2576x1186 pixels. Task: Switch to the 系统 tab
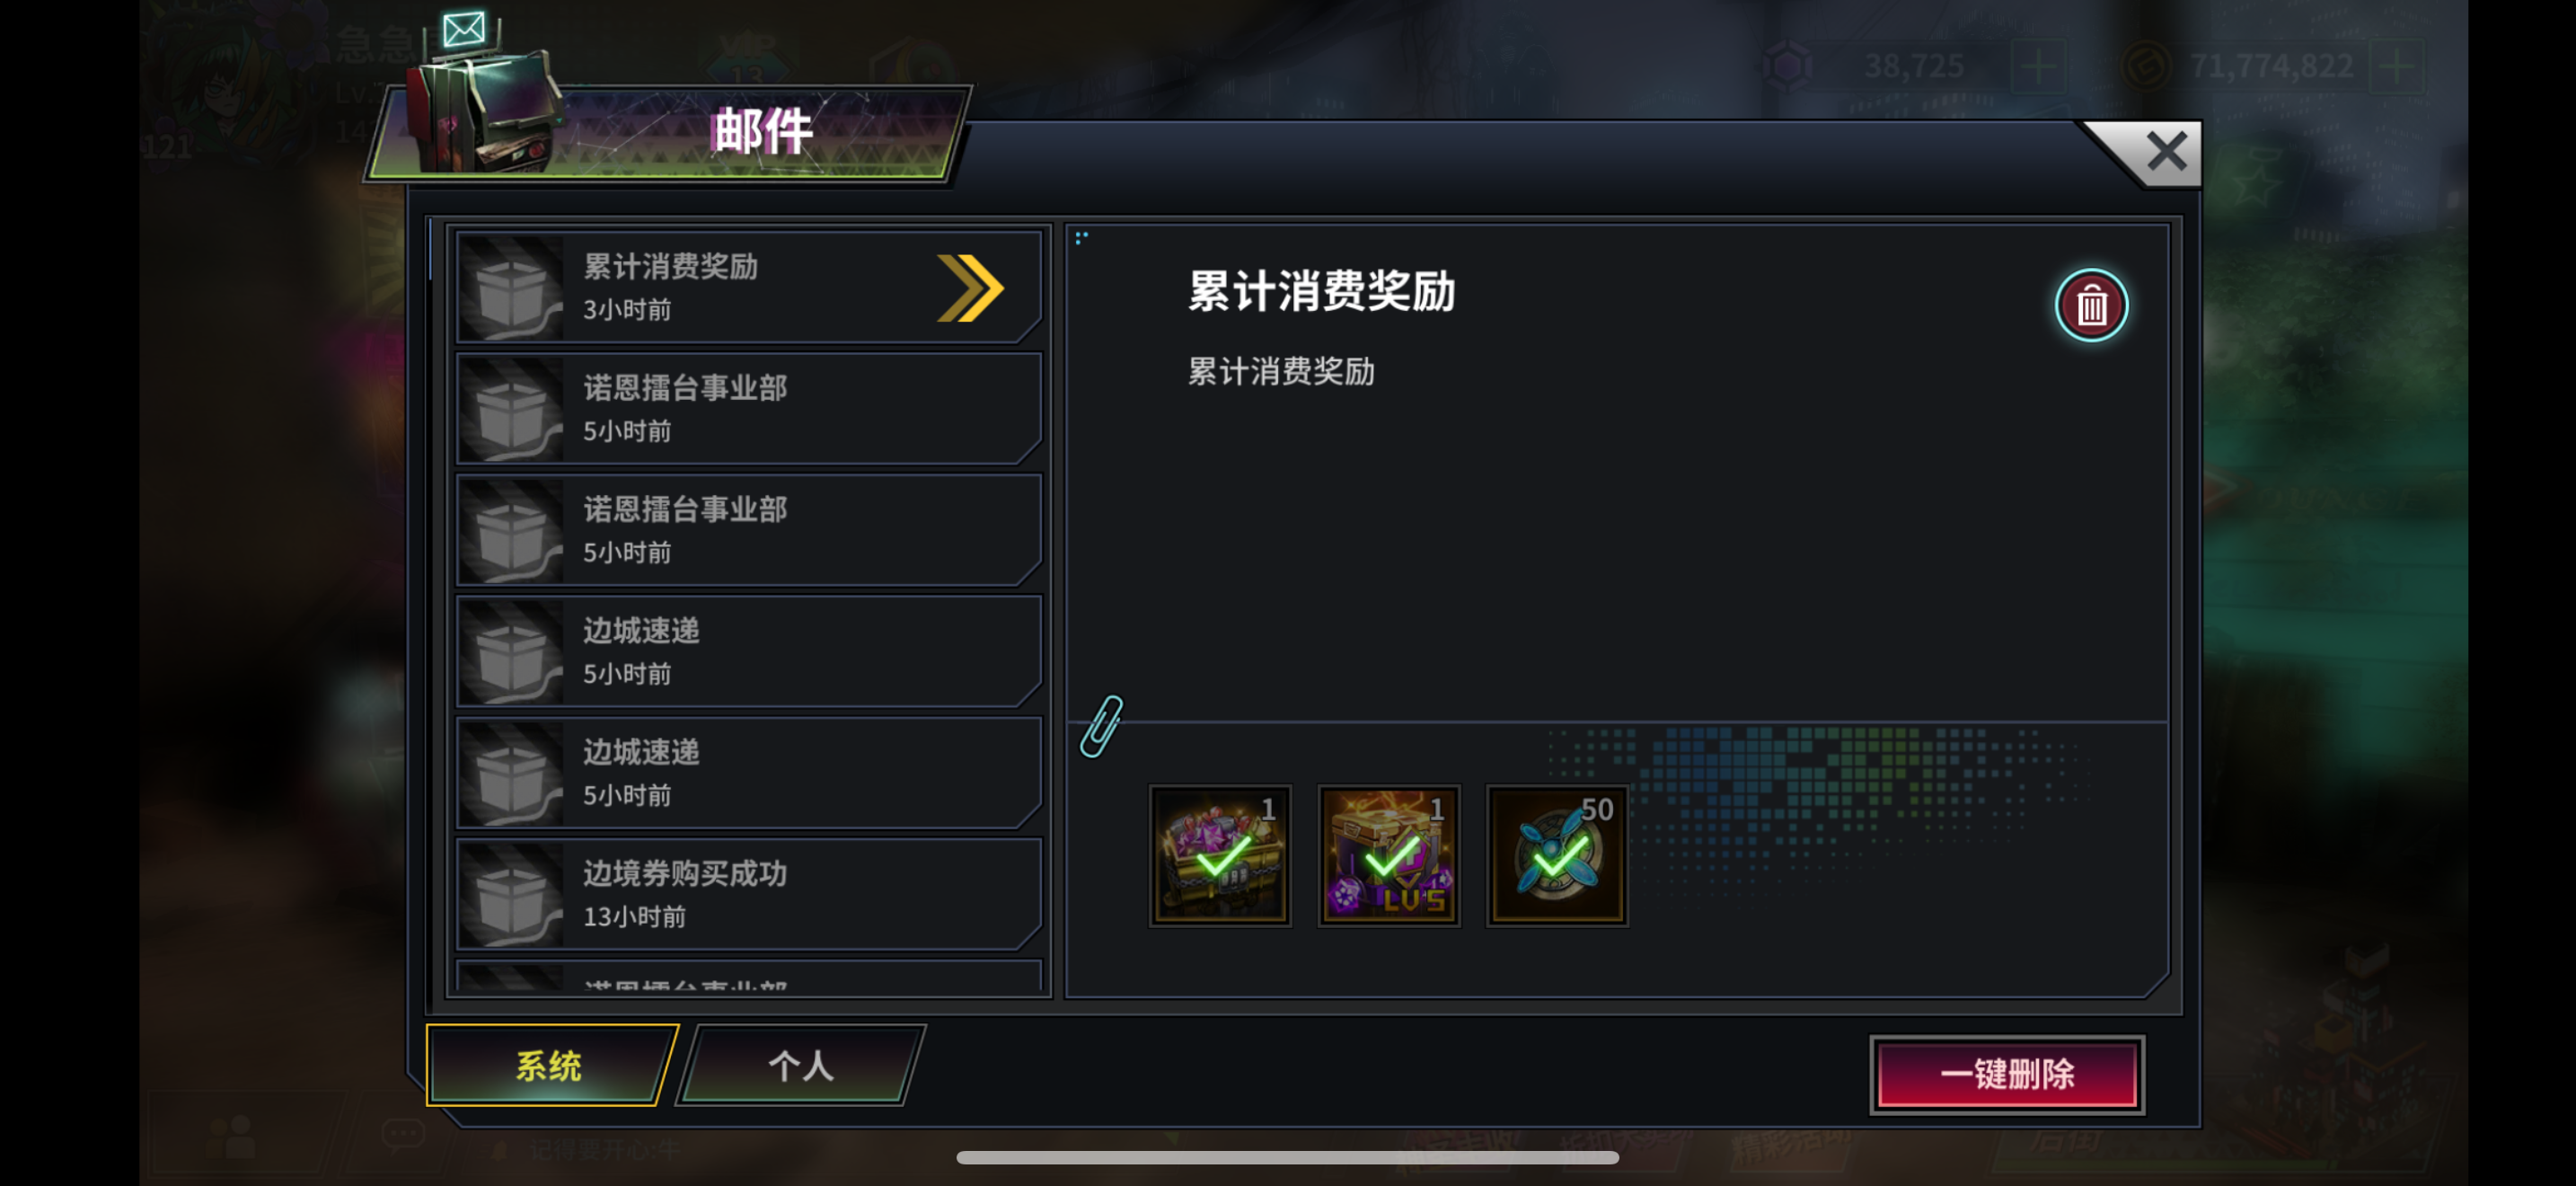click(548, 1065)
